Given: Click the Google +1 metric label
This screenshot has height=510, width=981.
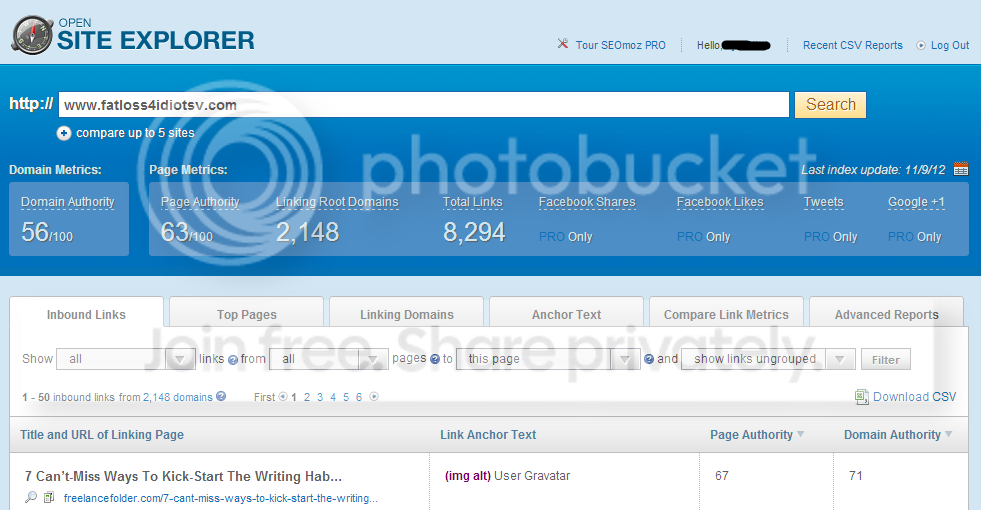Looking at the screenshot, I should [916, 201].
